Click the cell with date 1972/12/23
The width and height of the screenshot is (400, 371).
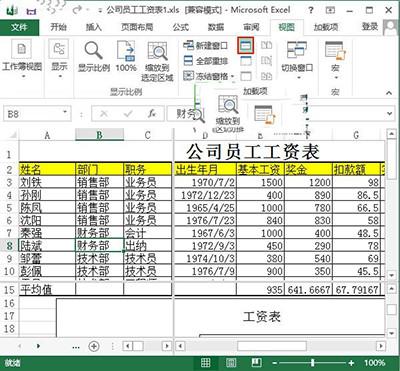click(x=205, y=195)
